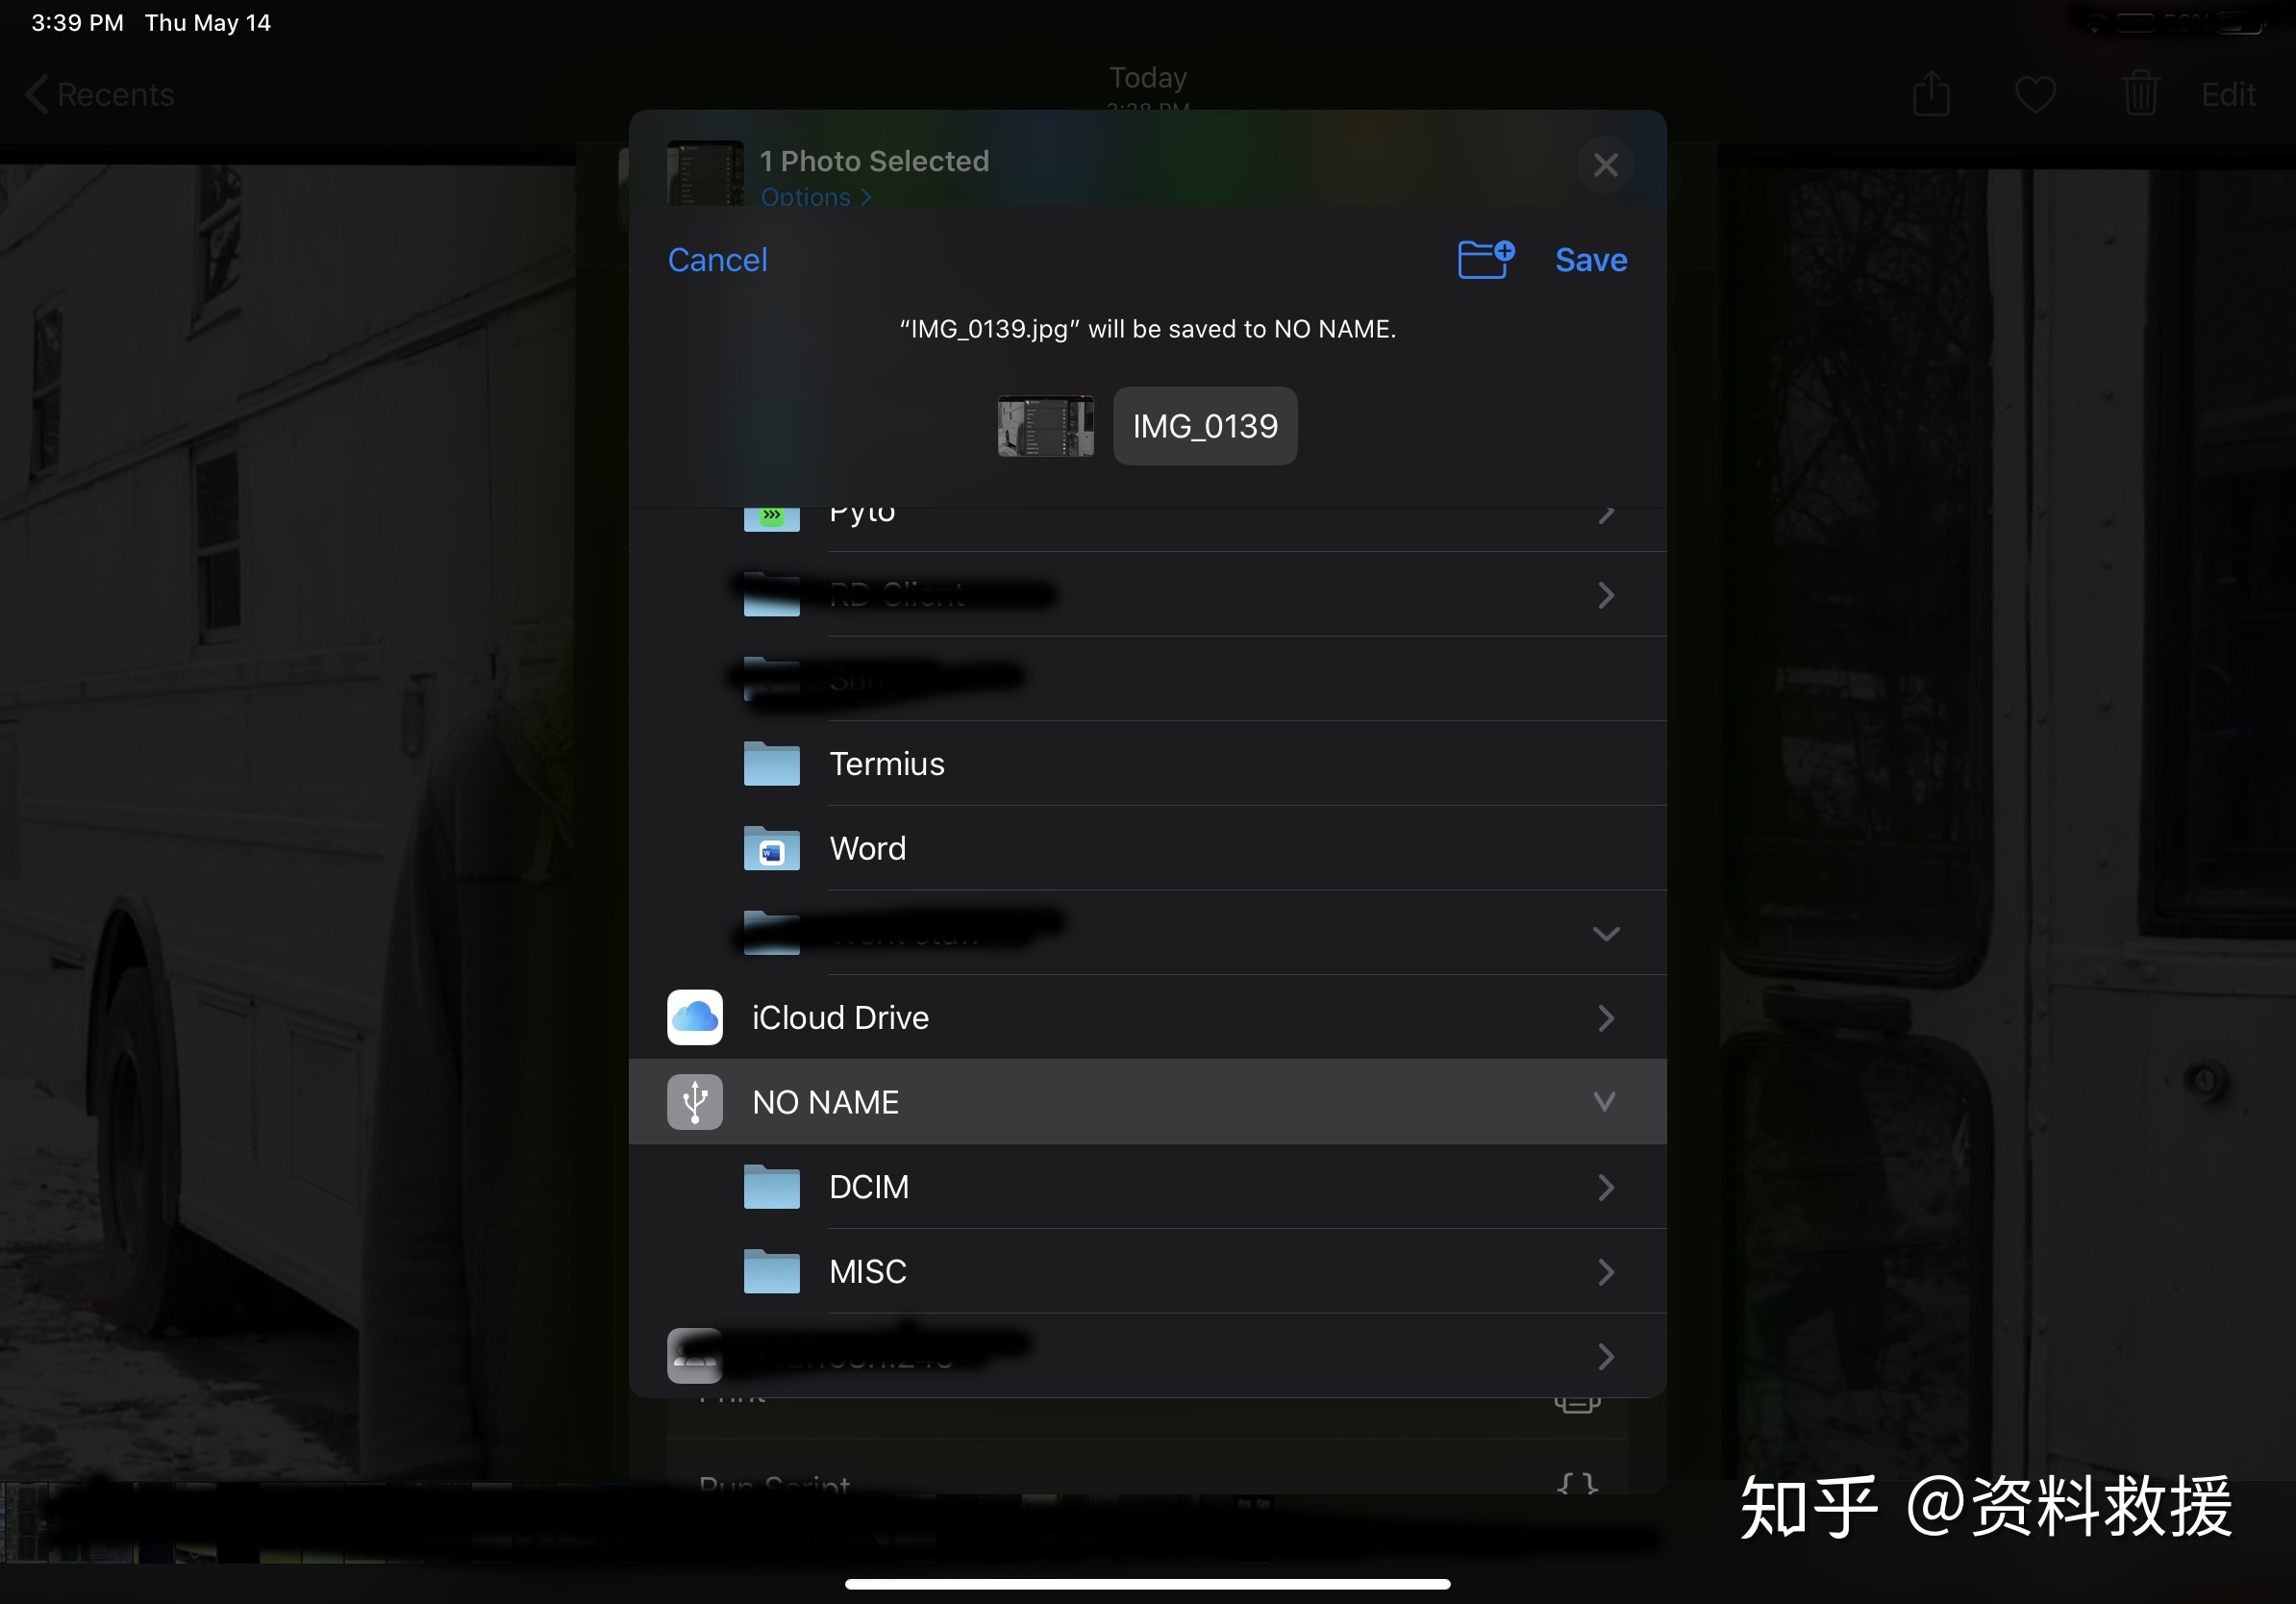Go back to Recents in Photos
This screenshot has height=1604, width=2296.
99,95
